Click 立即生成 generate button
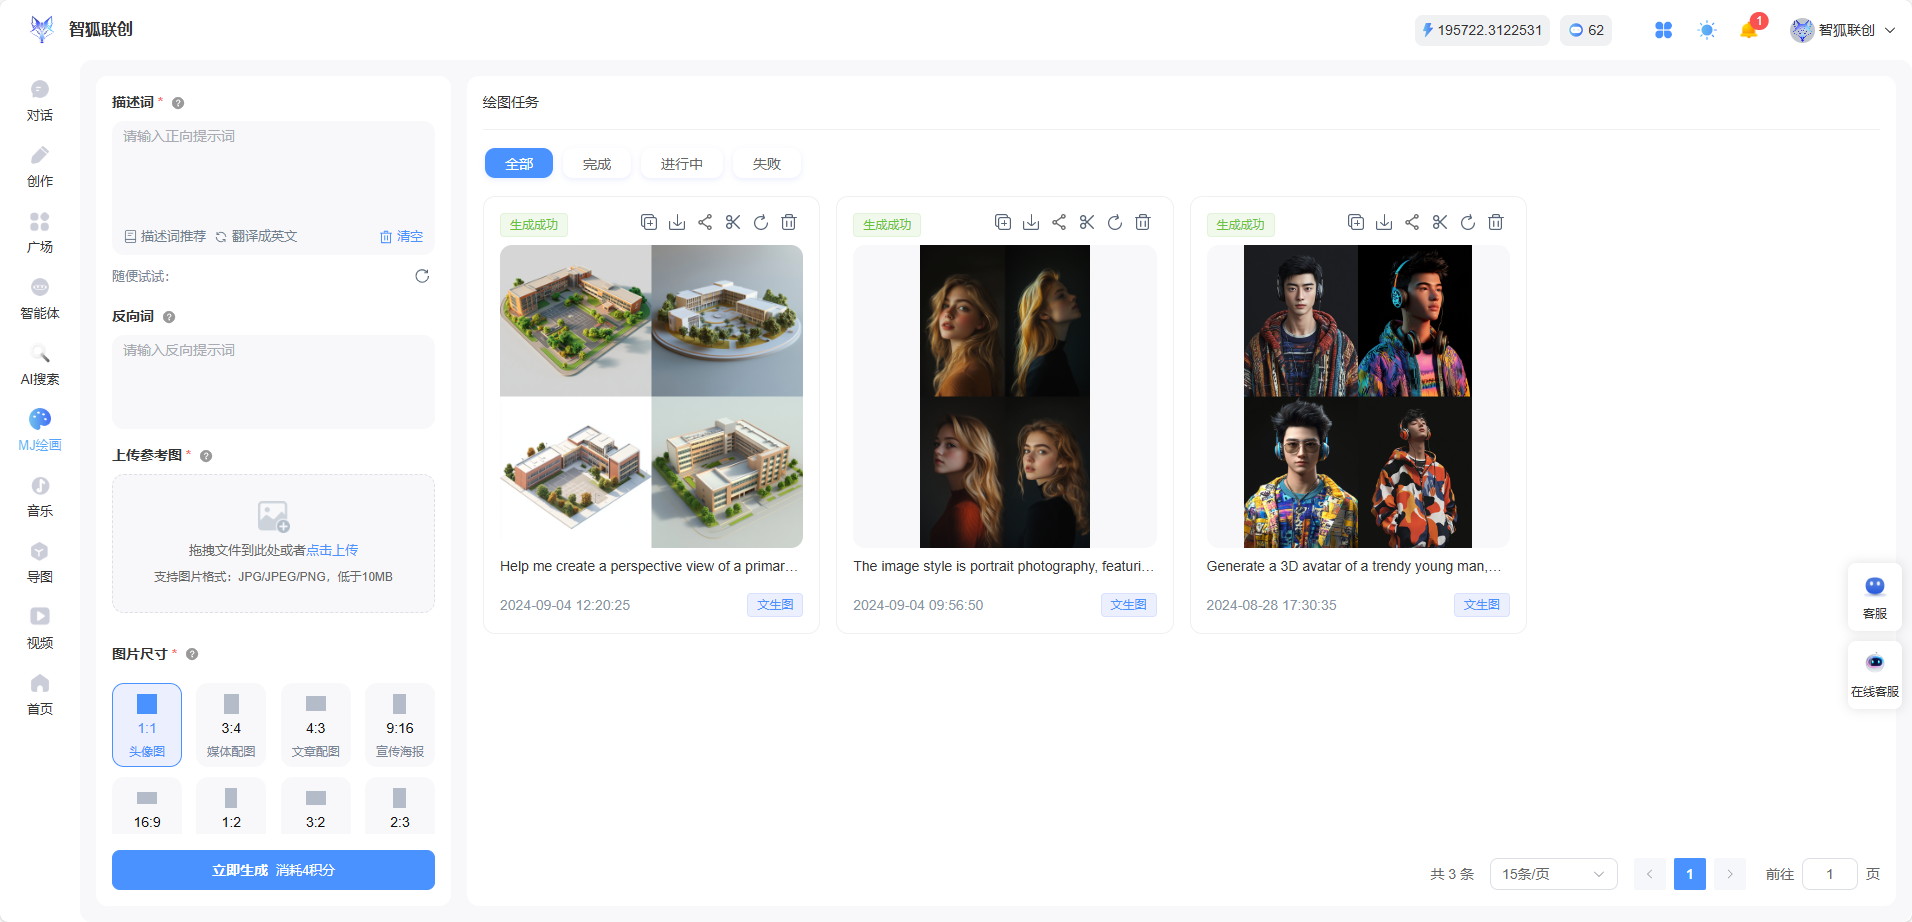 click(273, 870)
